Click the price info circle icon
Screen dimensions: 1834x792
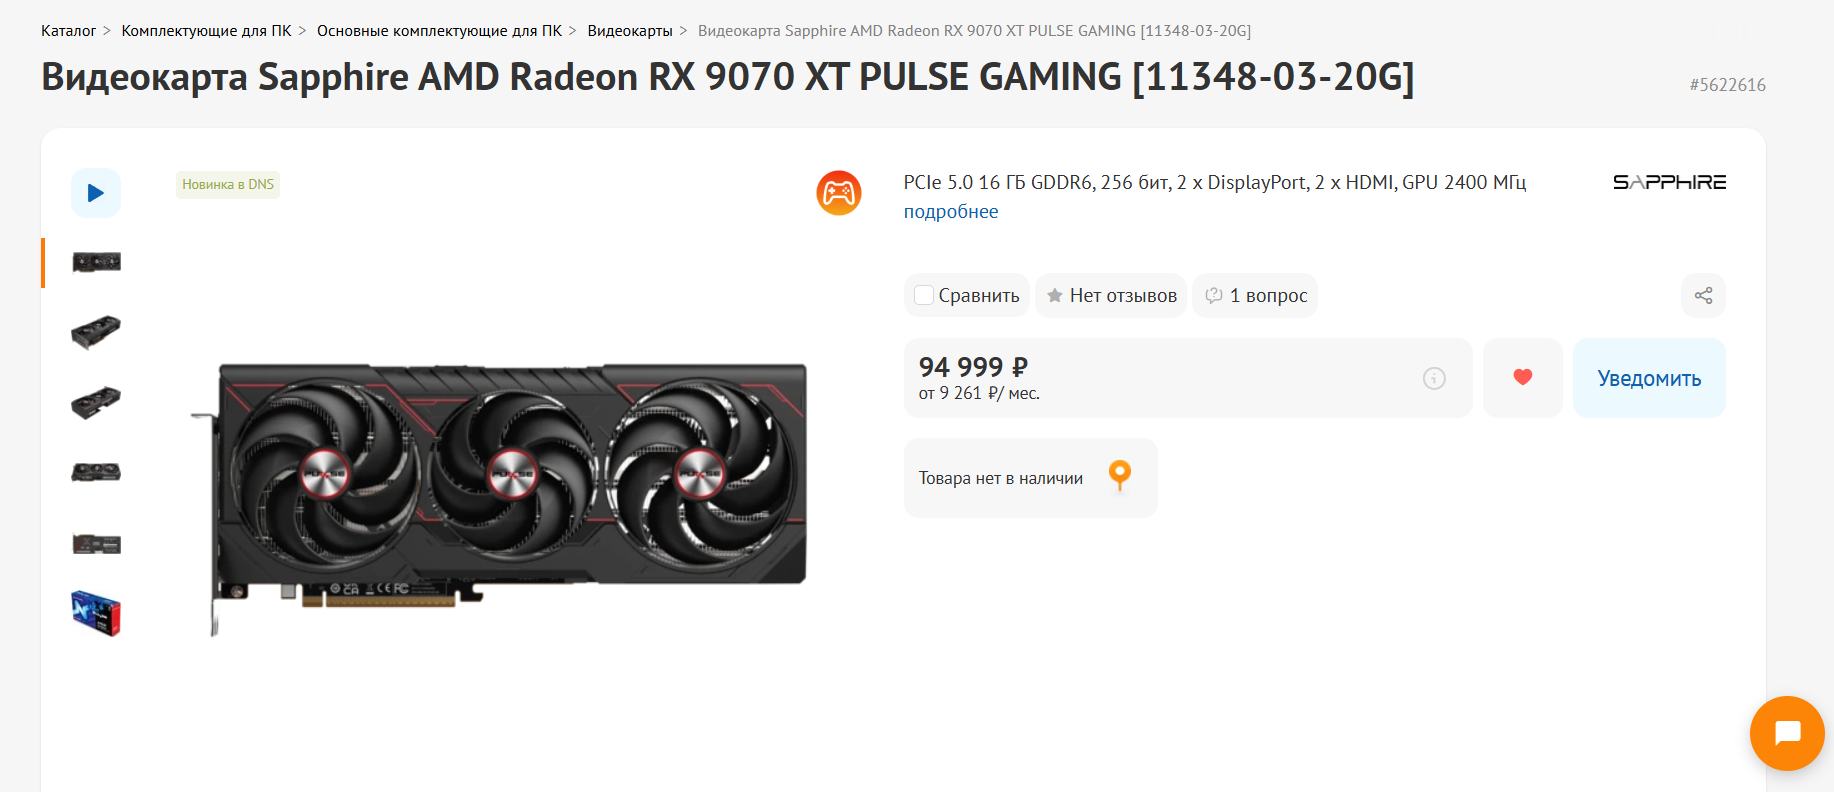(x=1434, y=378)
